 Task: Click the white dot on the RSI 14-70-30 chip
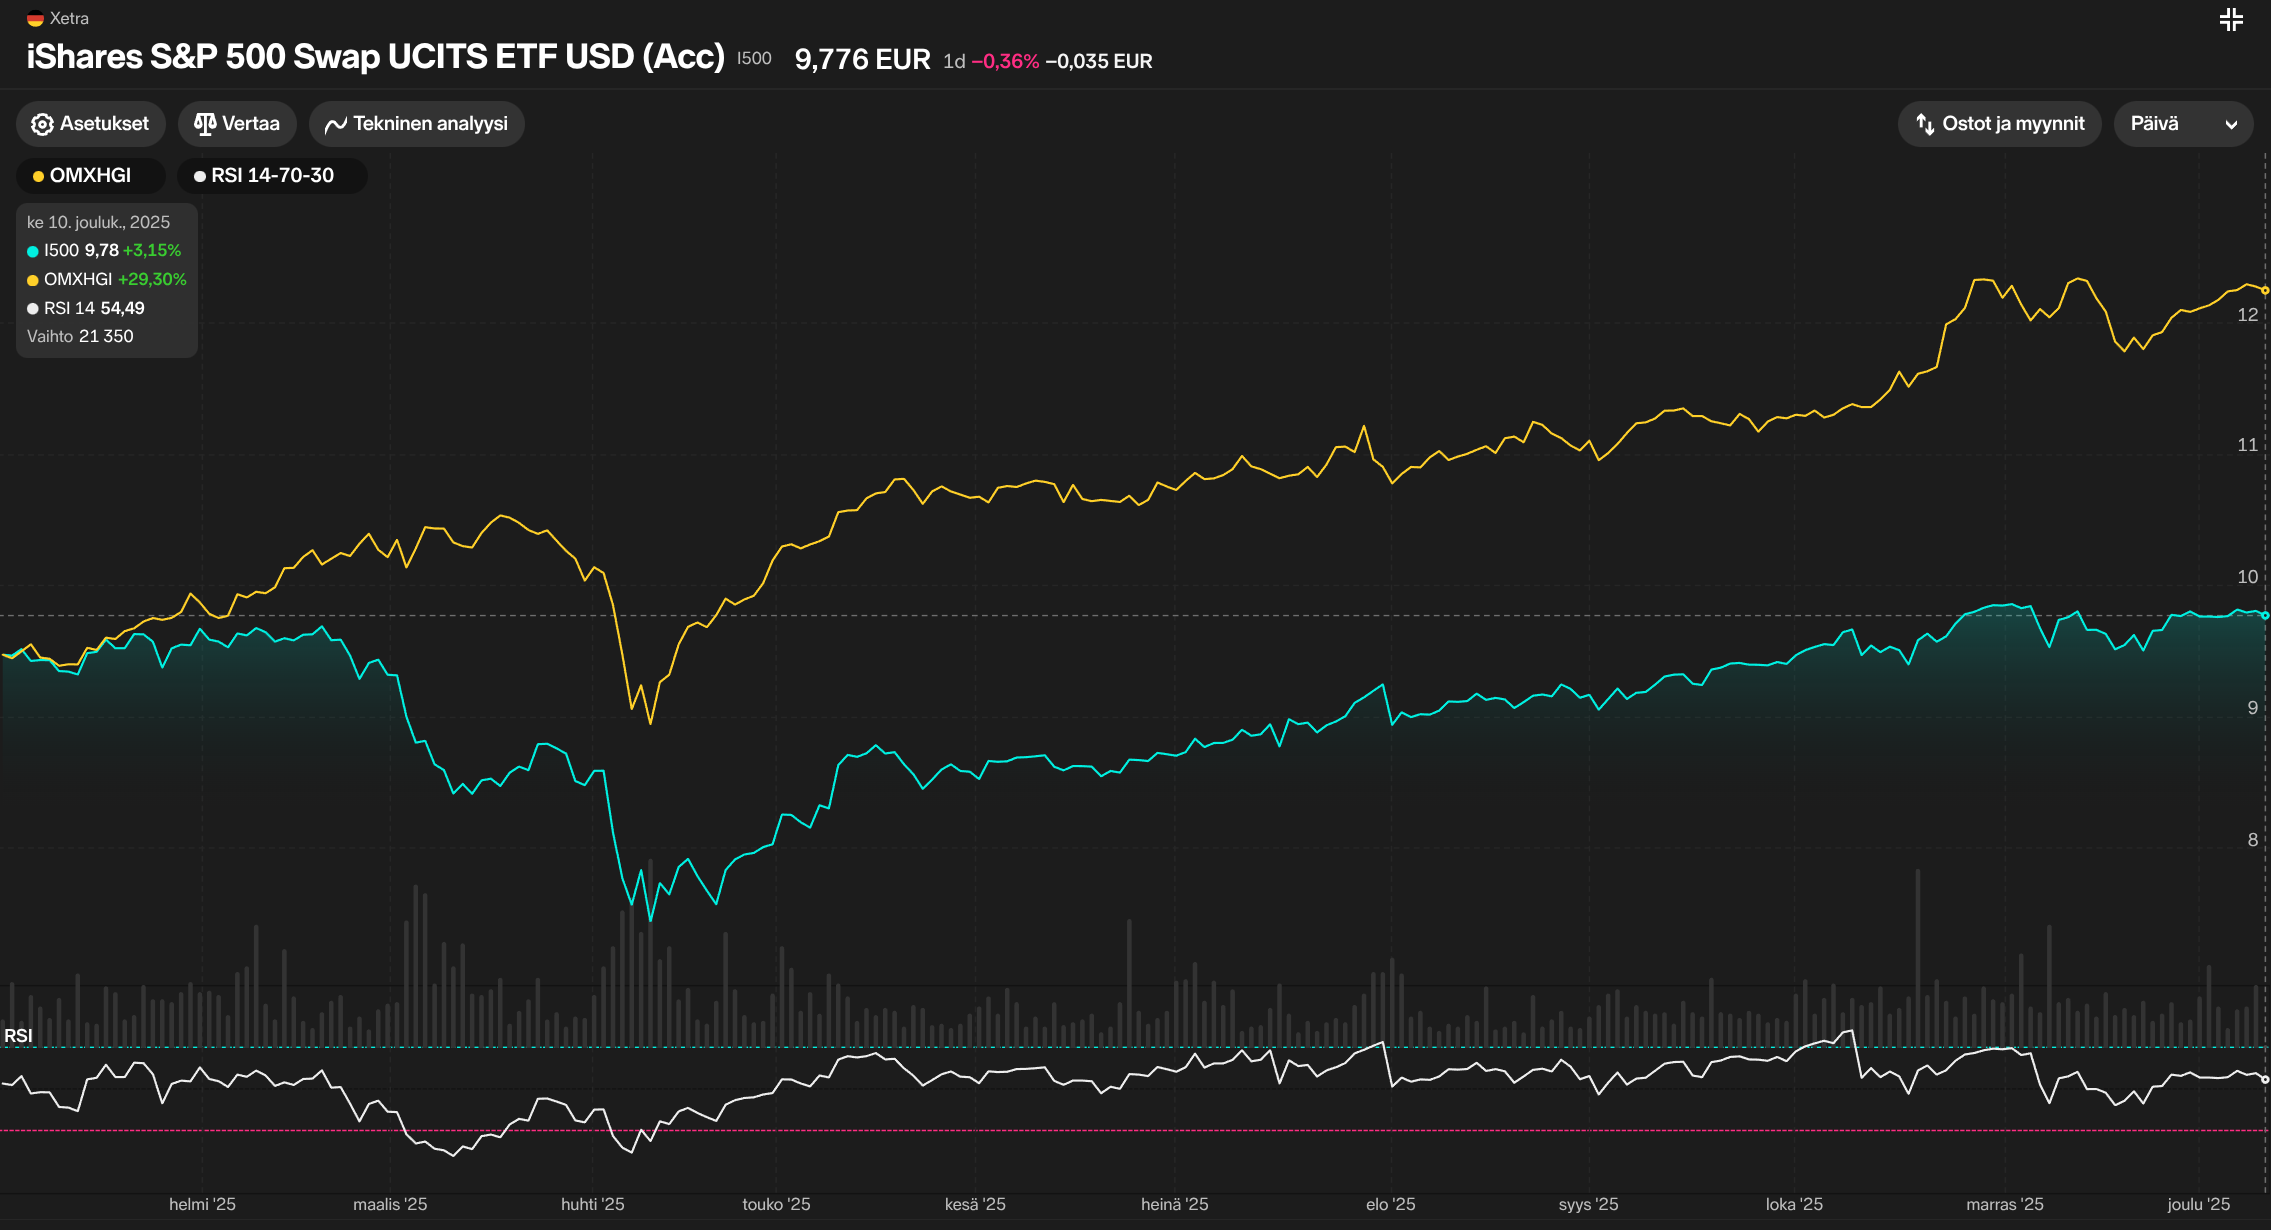pos(200,176)
